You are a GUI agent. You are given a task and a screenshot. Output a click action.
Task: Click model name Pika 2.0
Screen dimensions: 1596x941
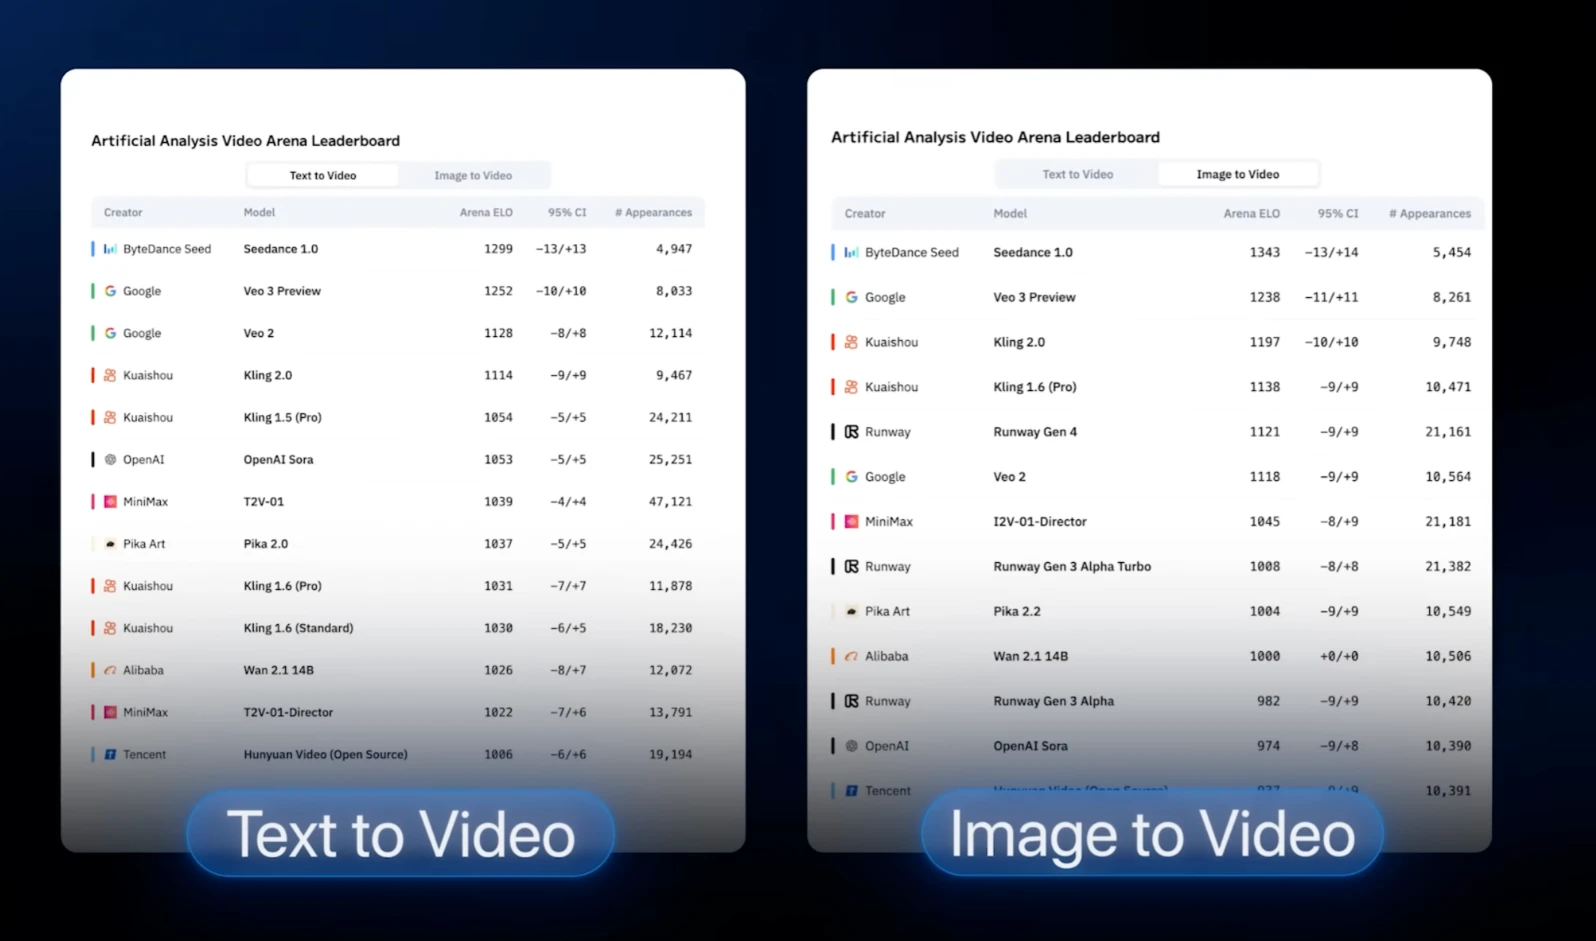click(266, 544)
